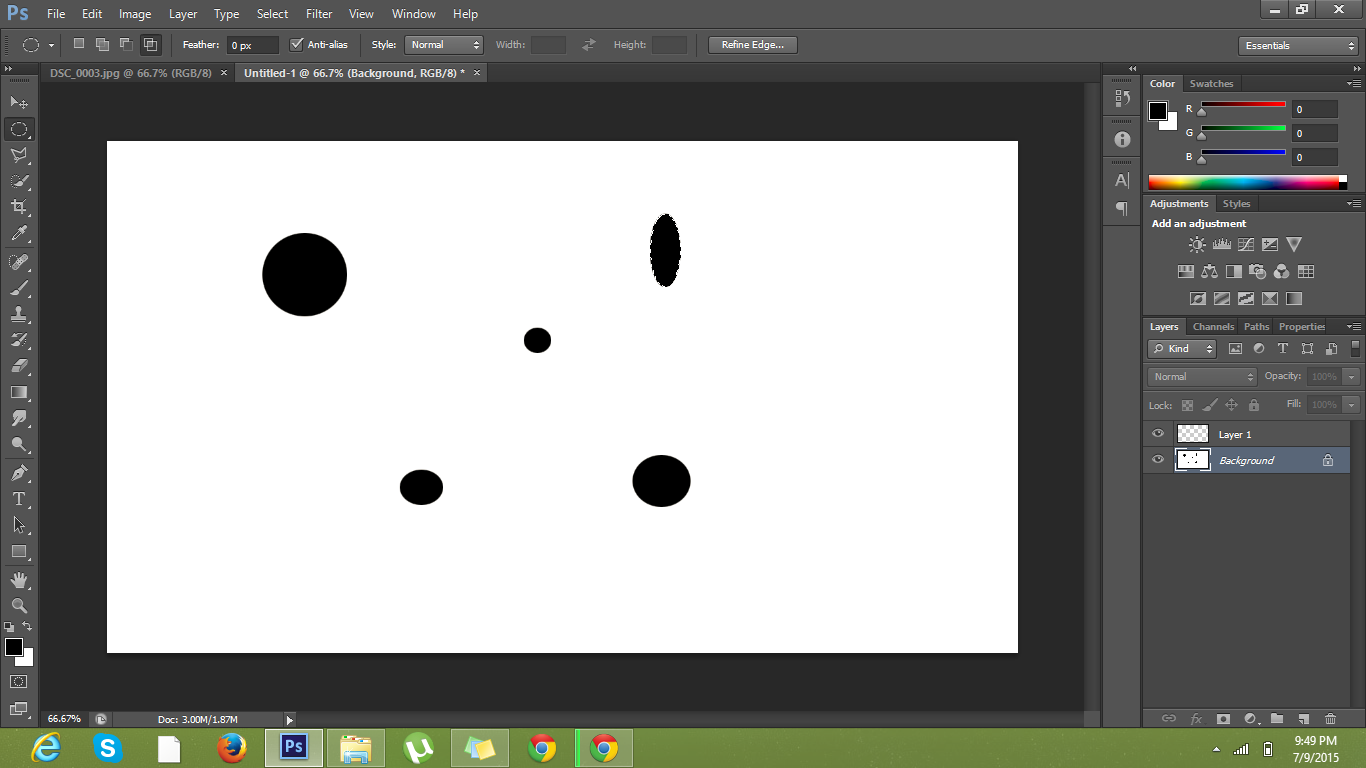Viewport: 1366px width, 768px height.
Task: Click the color spectrum ramp
Action: 1243,182
